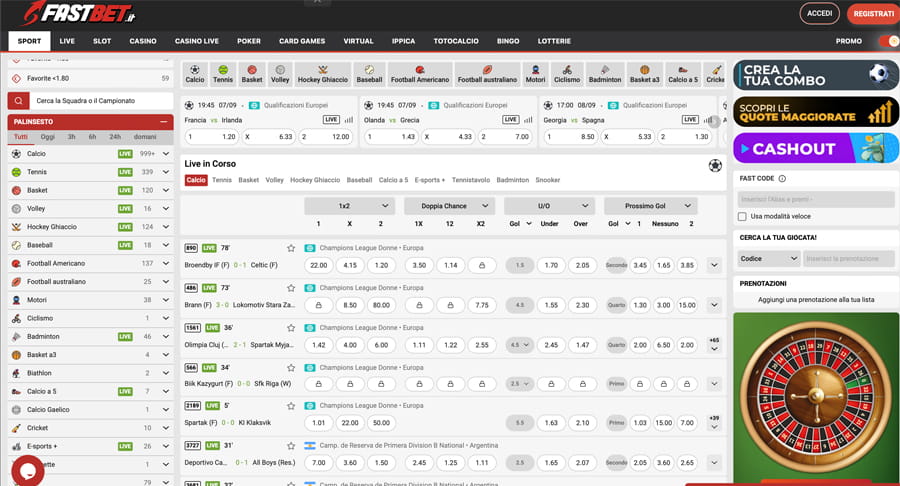Open Football australiano from top sport bar
This screenshot has height=486, width=900.
click(487, 75)
